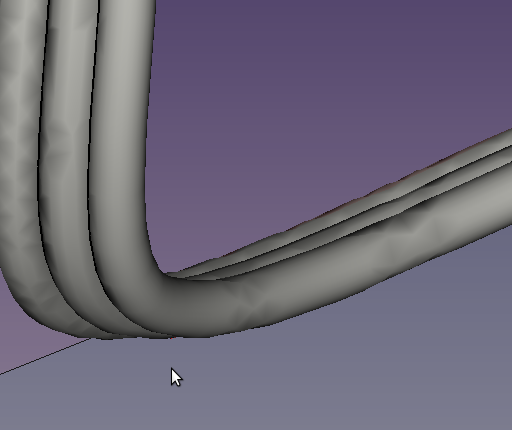Select the leftmost vertical wire strand
This screenshot has height=430, width=512.
20,133
